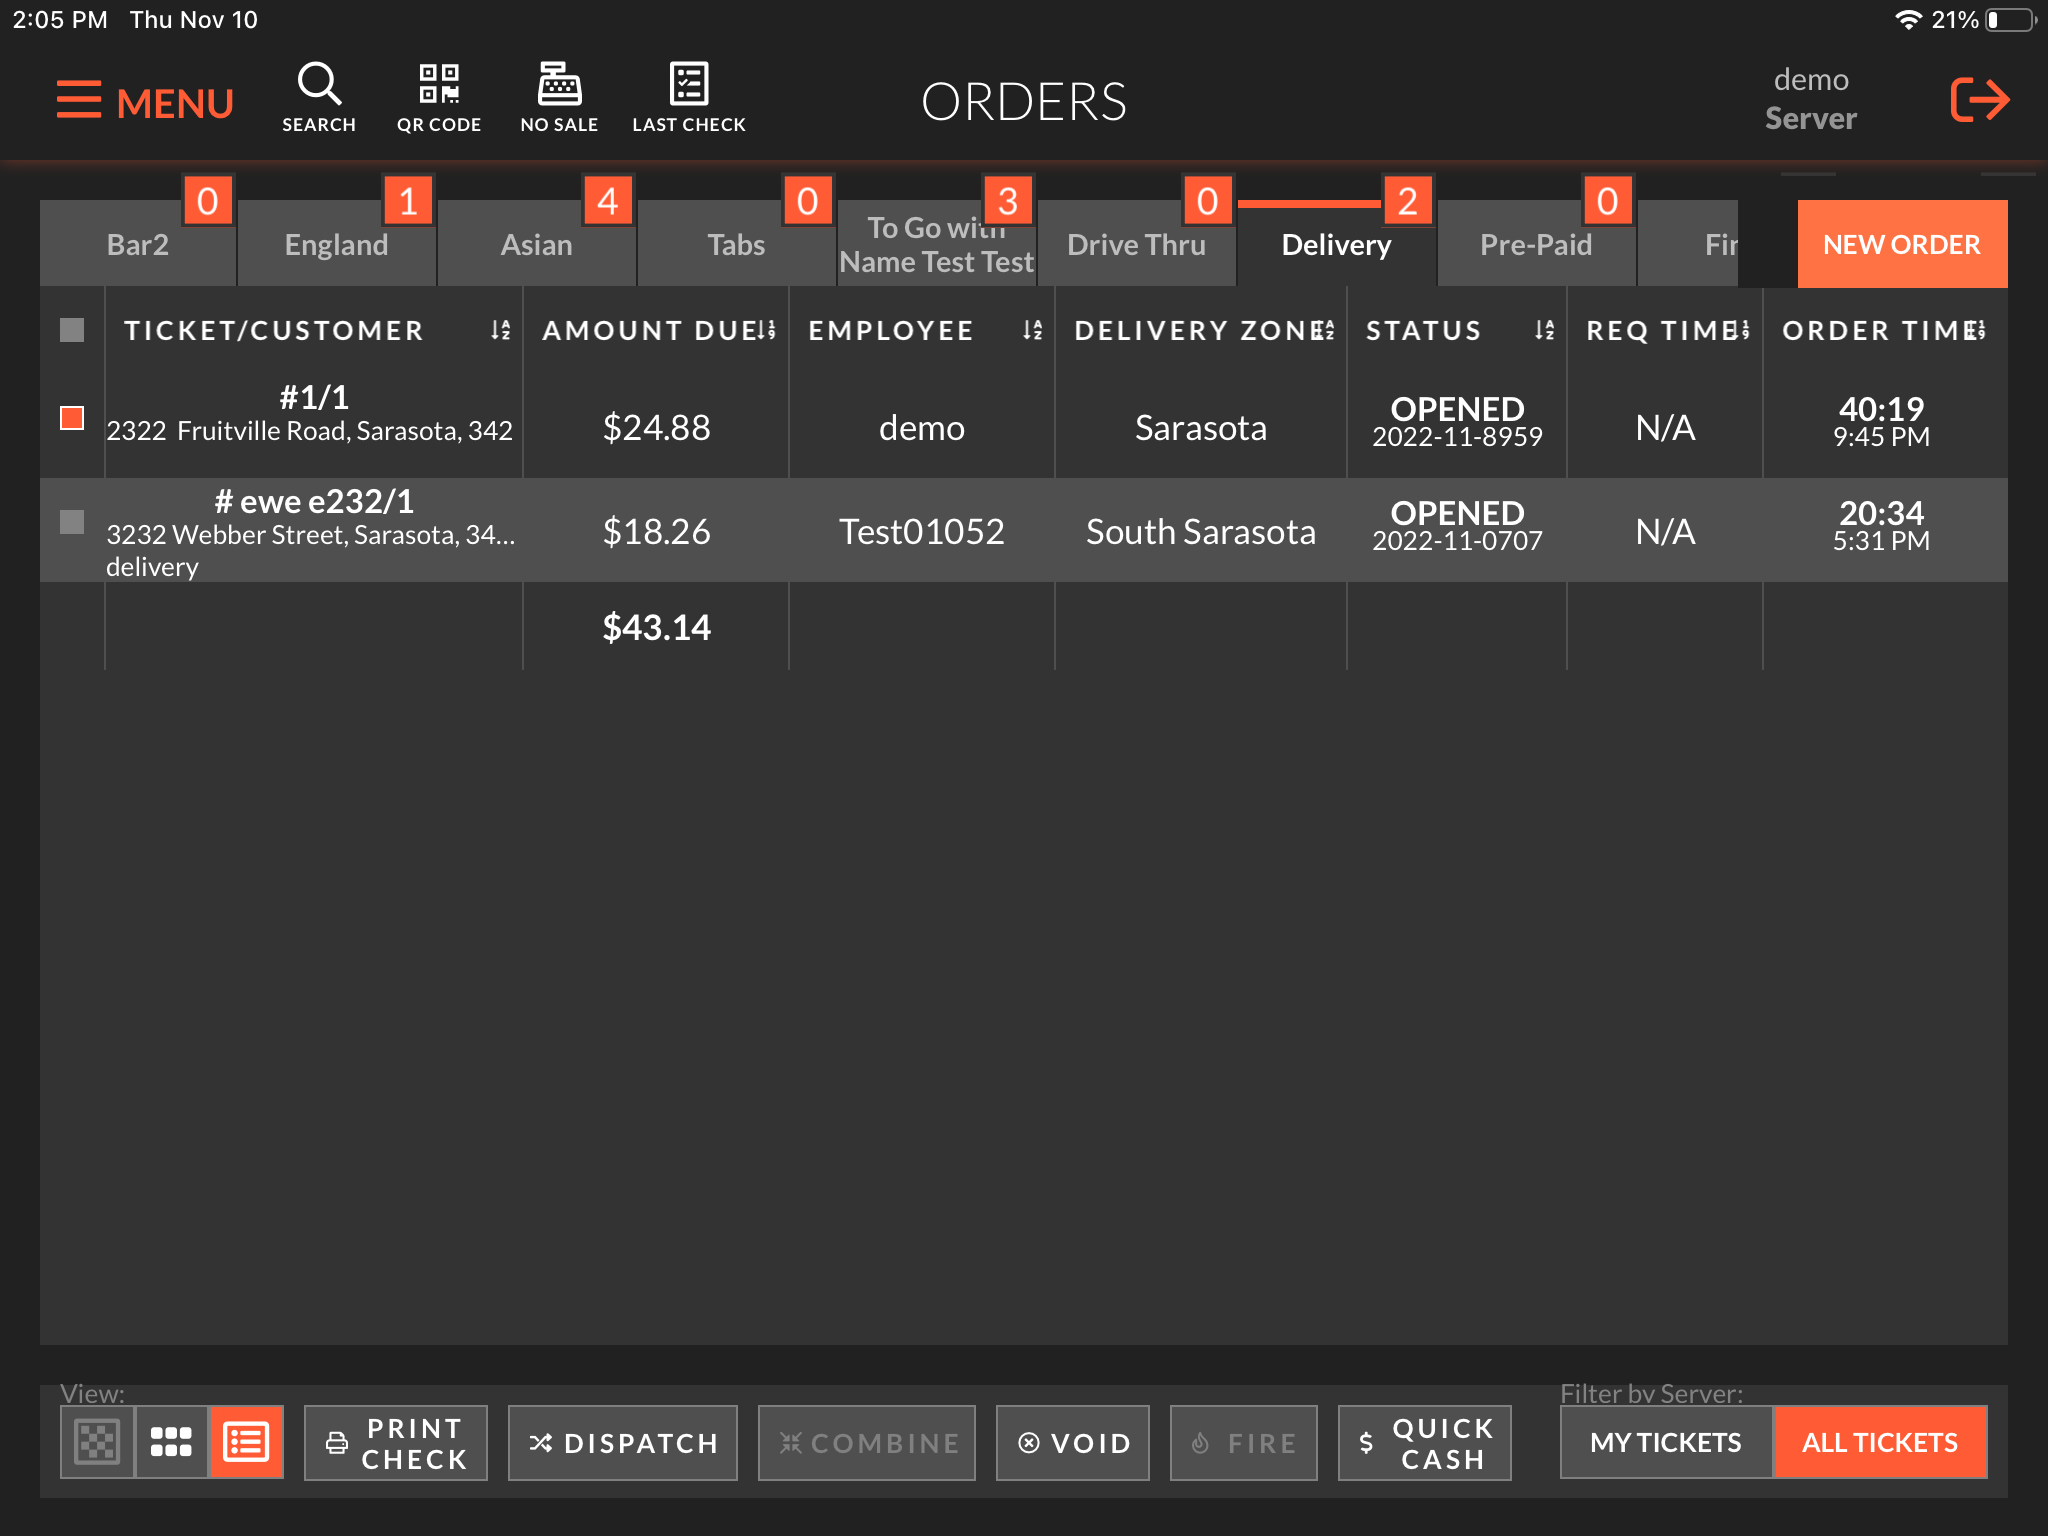The height and width of the screenshot is (1536, 2048).
Task: Filter by MY TICKETS
Action: [1665, 1442]
